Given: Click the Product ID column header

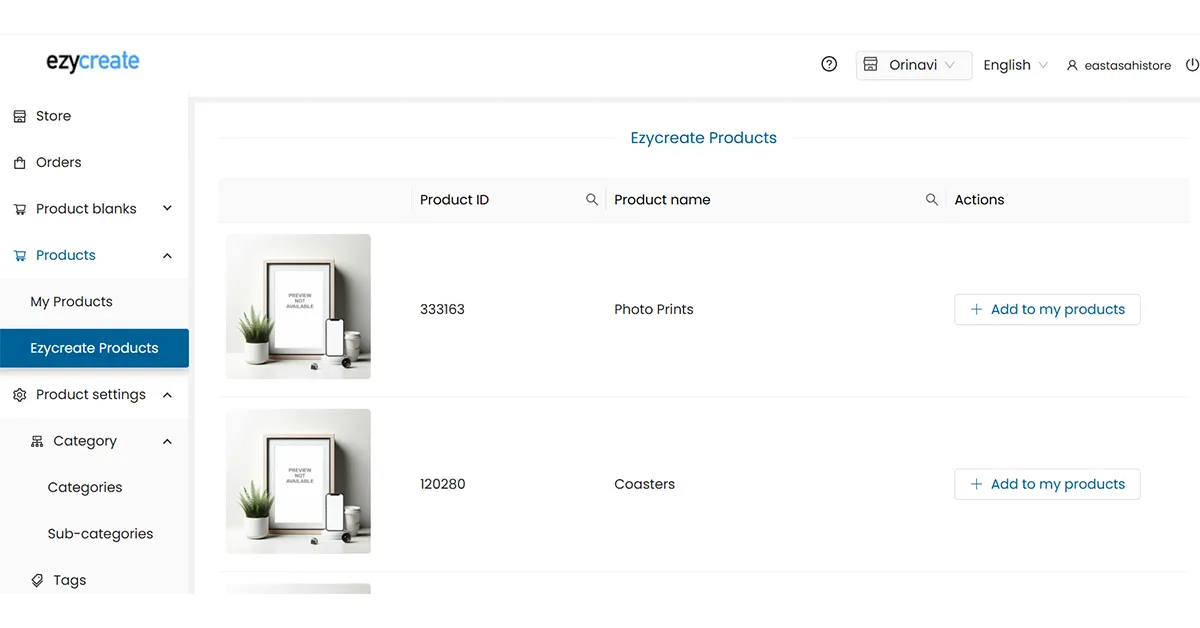Looking at the screenshot, I should (x=454, y=200).
